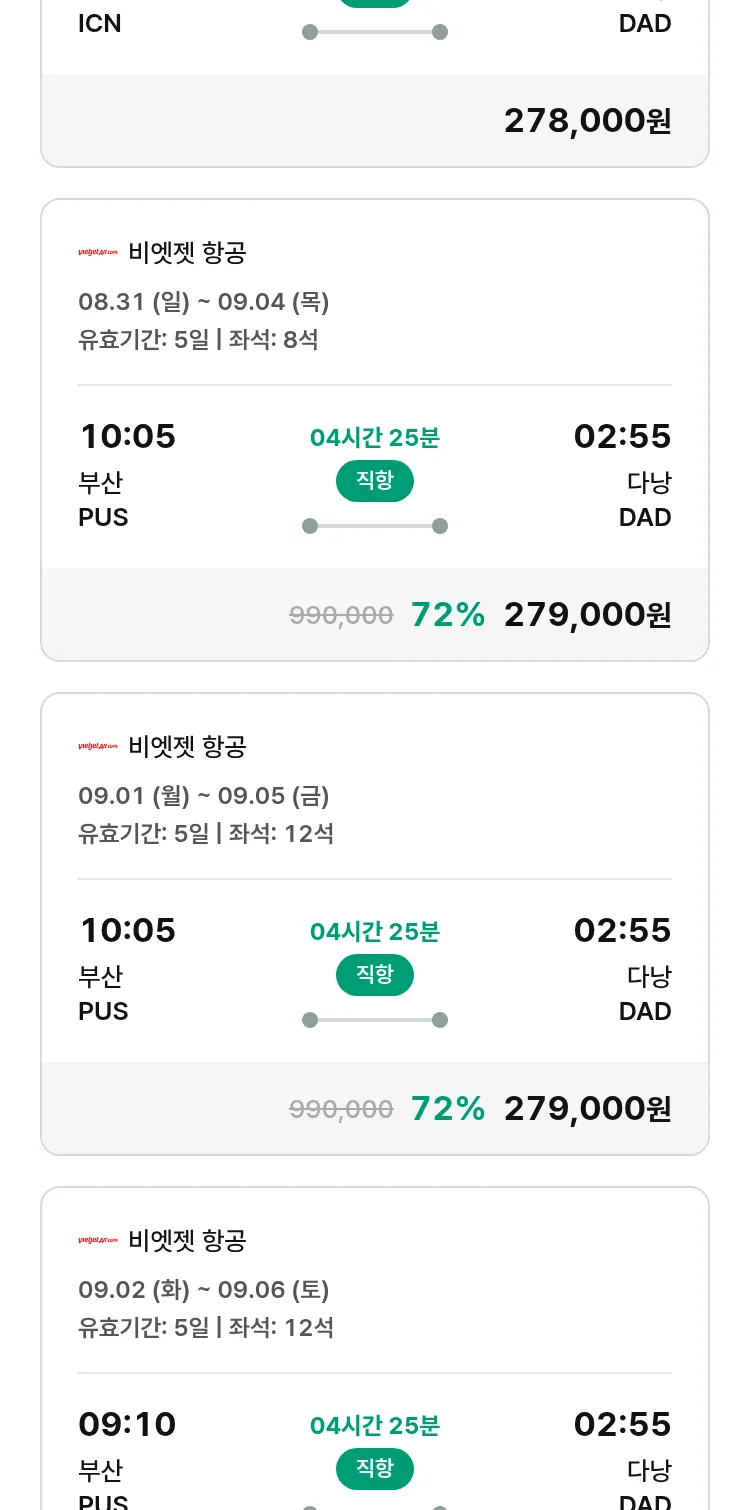
Task: Click the 09:10 departure time from 부산
Action: pos(127,1424)
